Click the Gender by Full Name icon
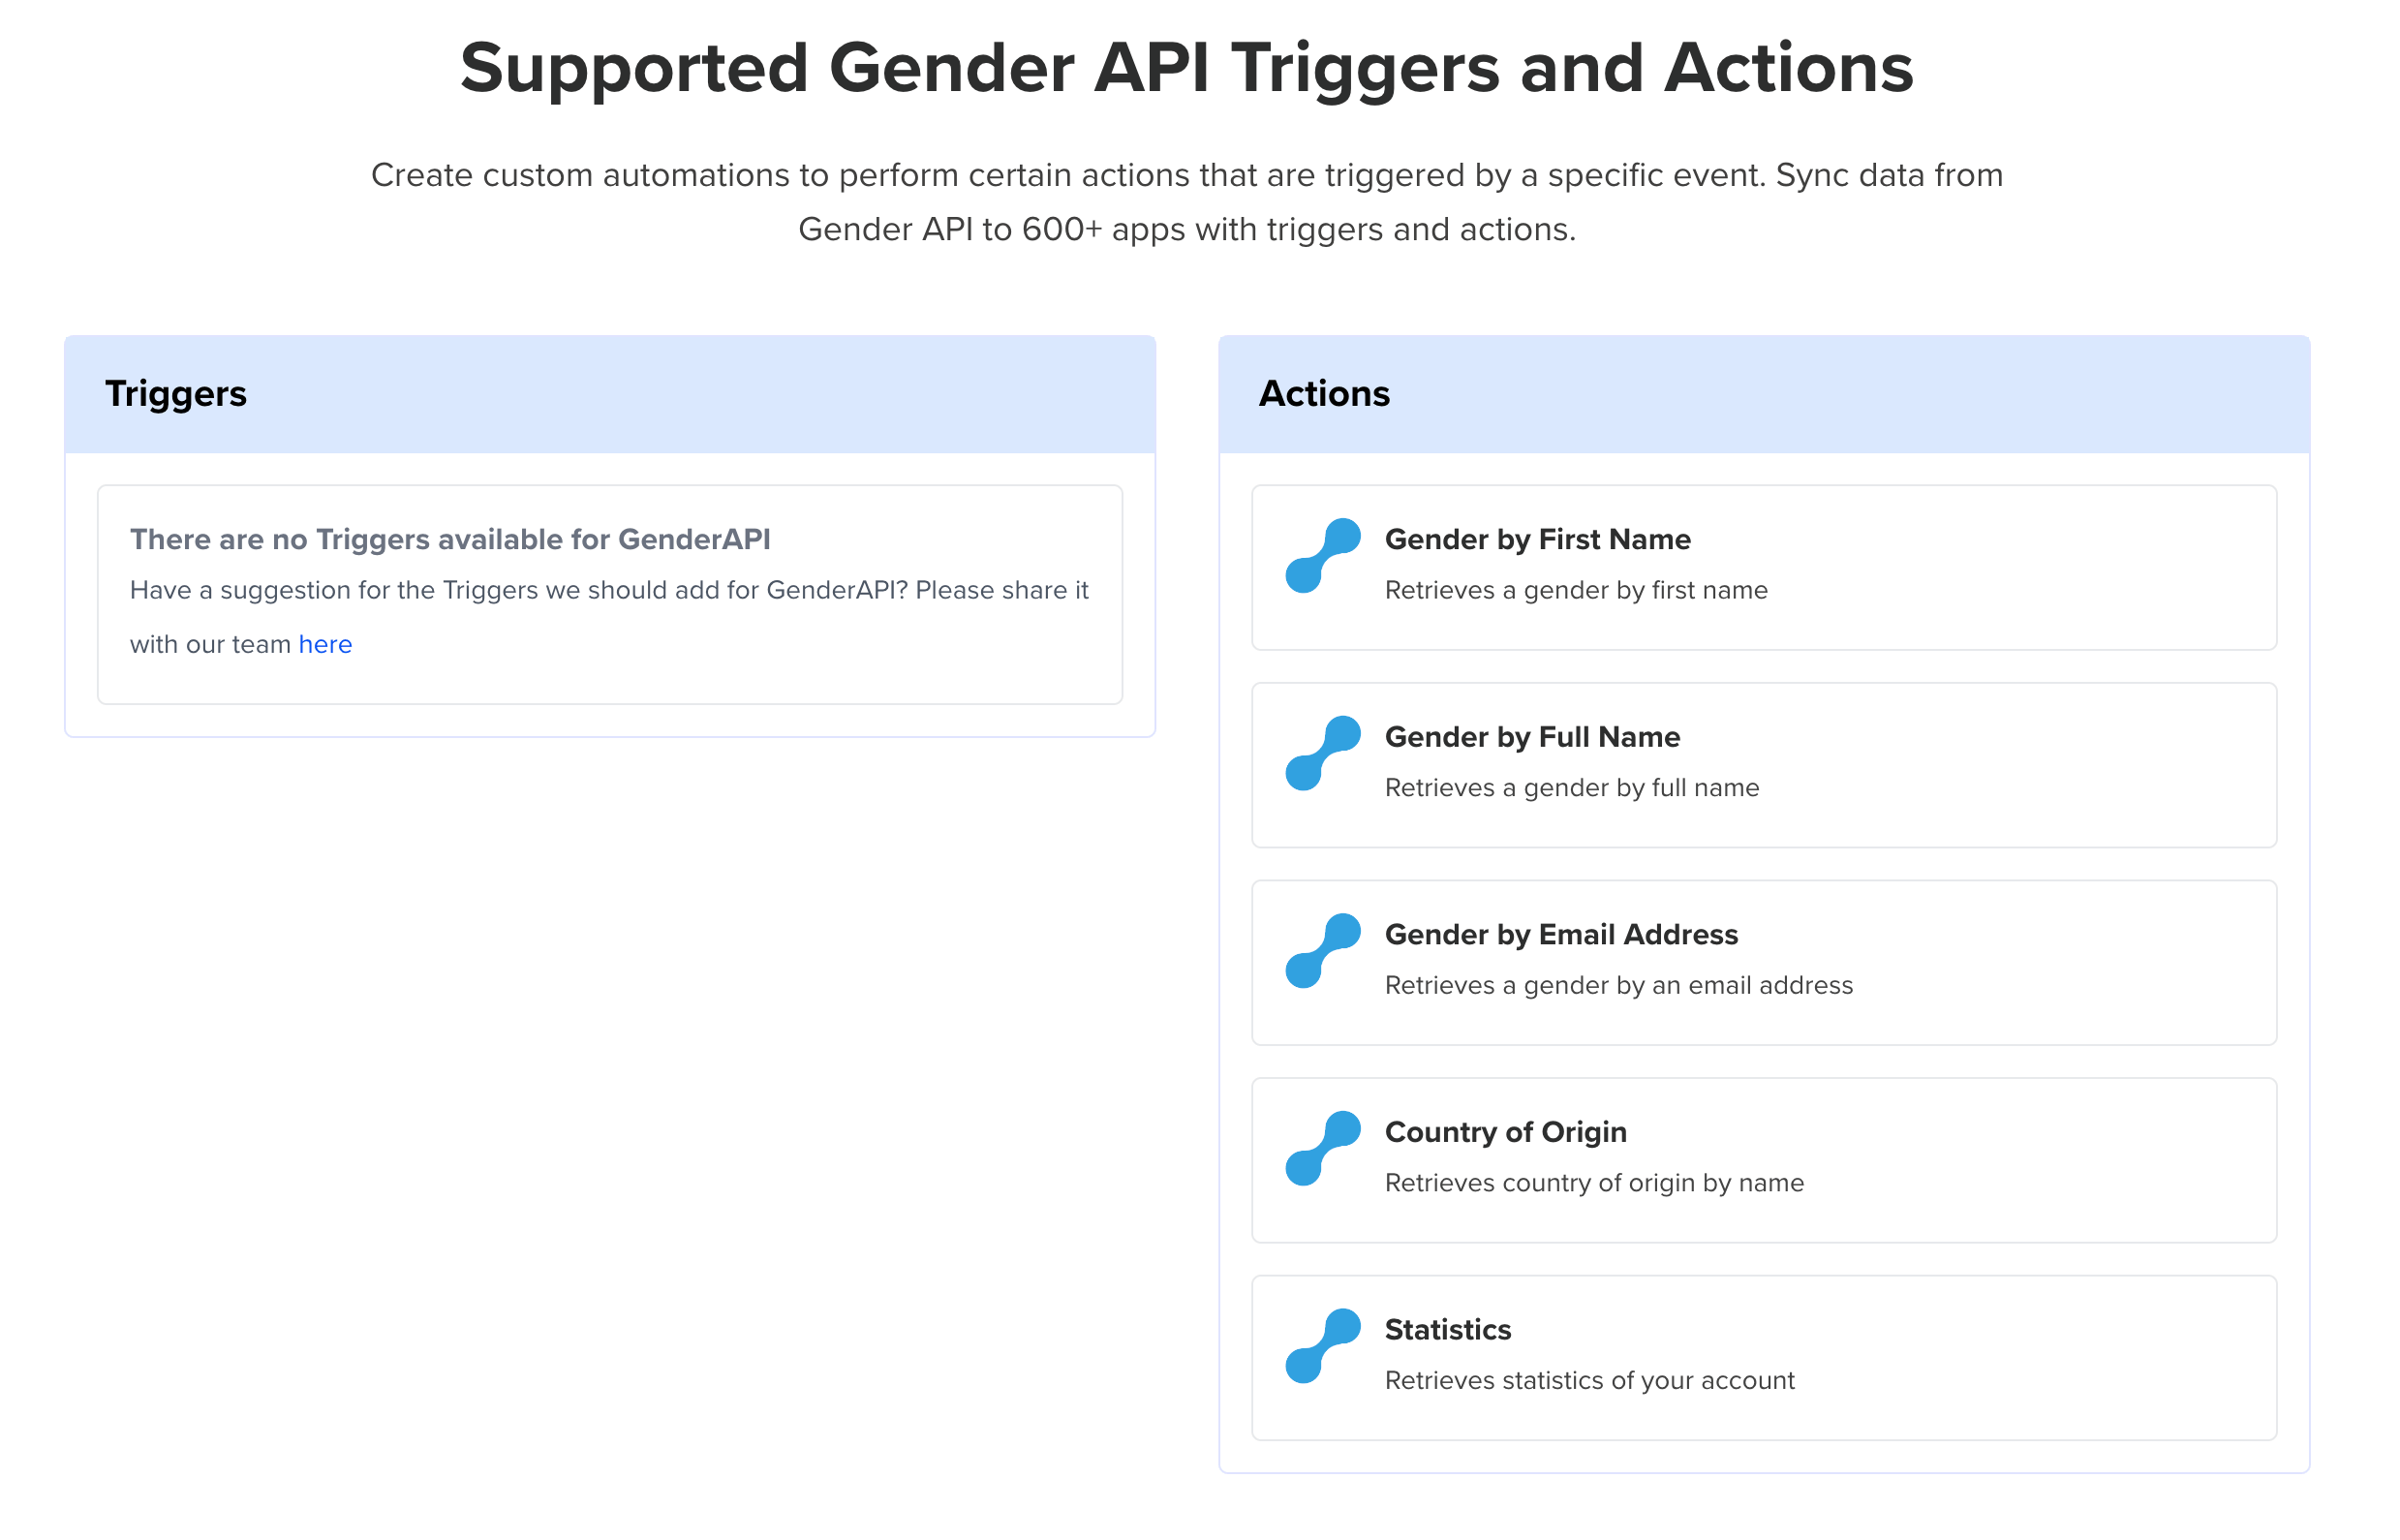The width and height of the screenshot is (2400, 1540). pyautogui.click(x=1322, y=753)
